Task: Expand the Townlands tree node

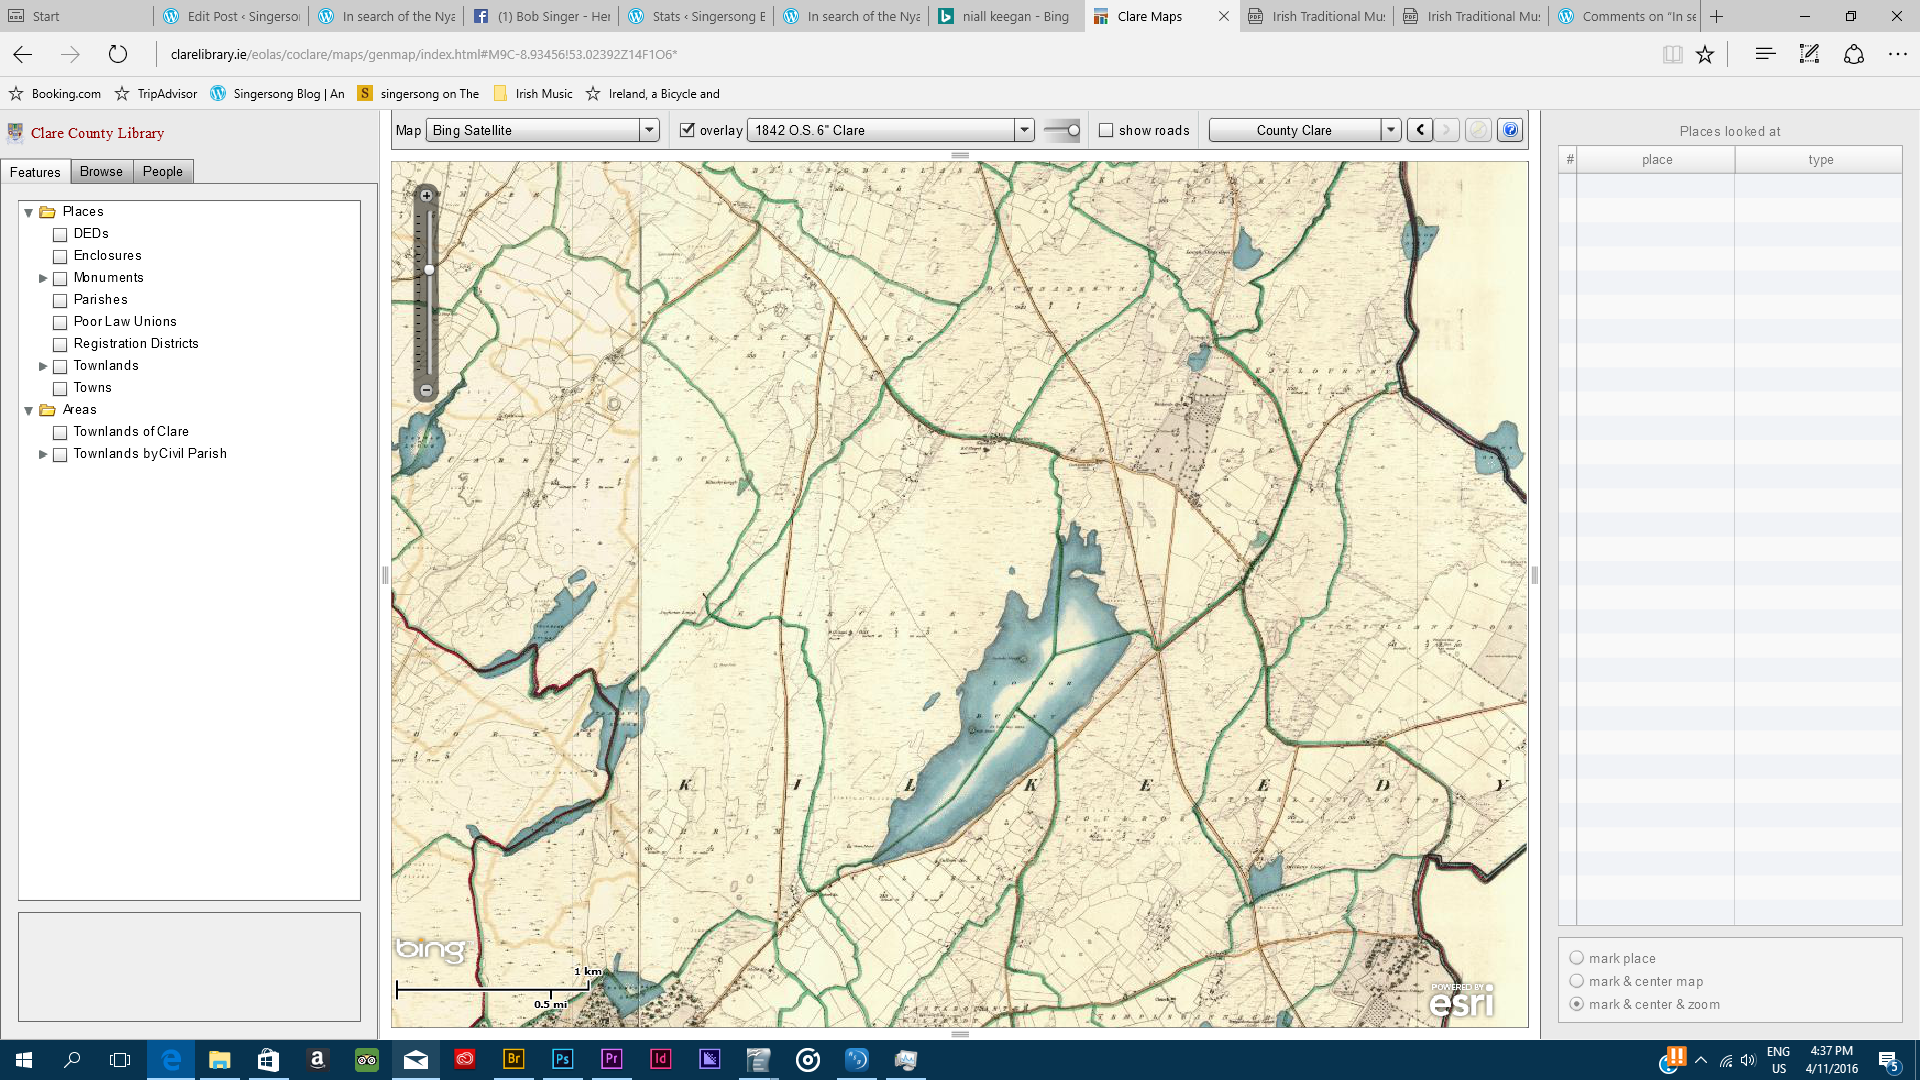Action: [43, 366]
